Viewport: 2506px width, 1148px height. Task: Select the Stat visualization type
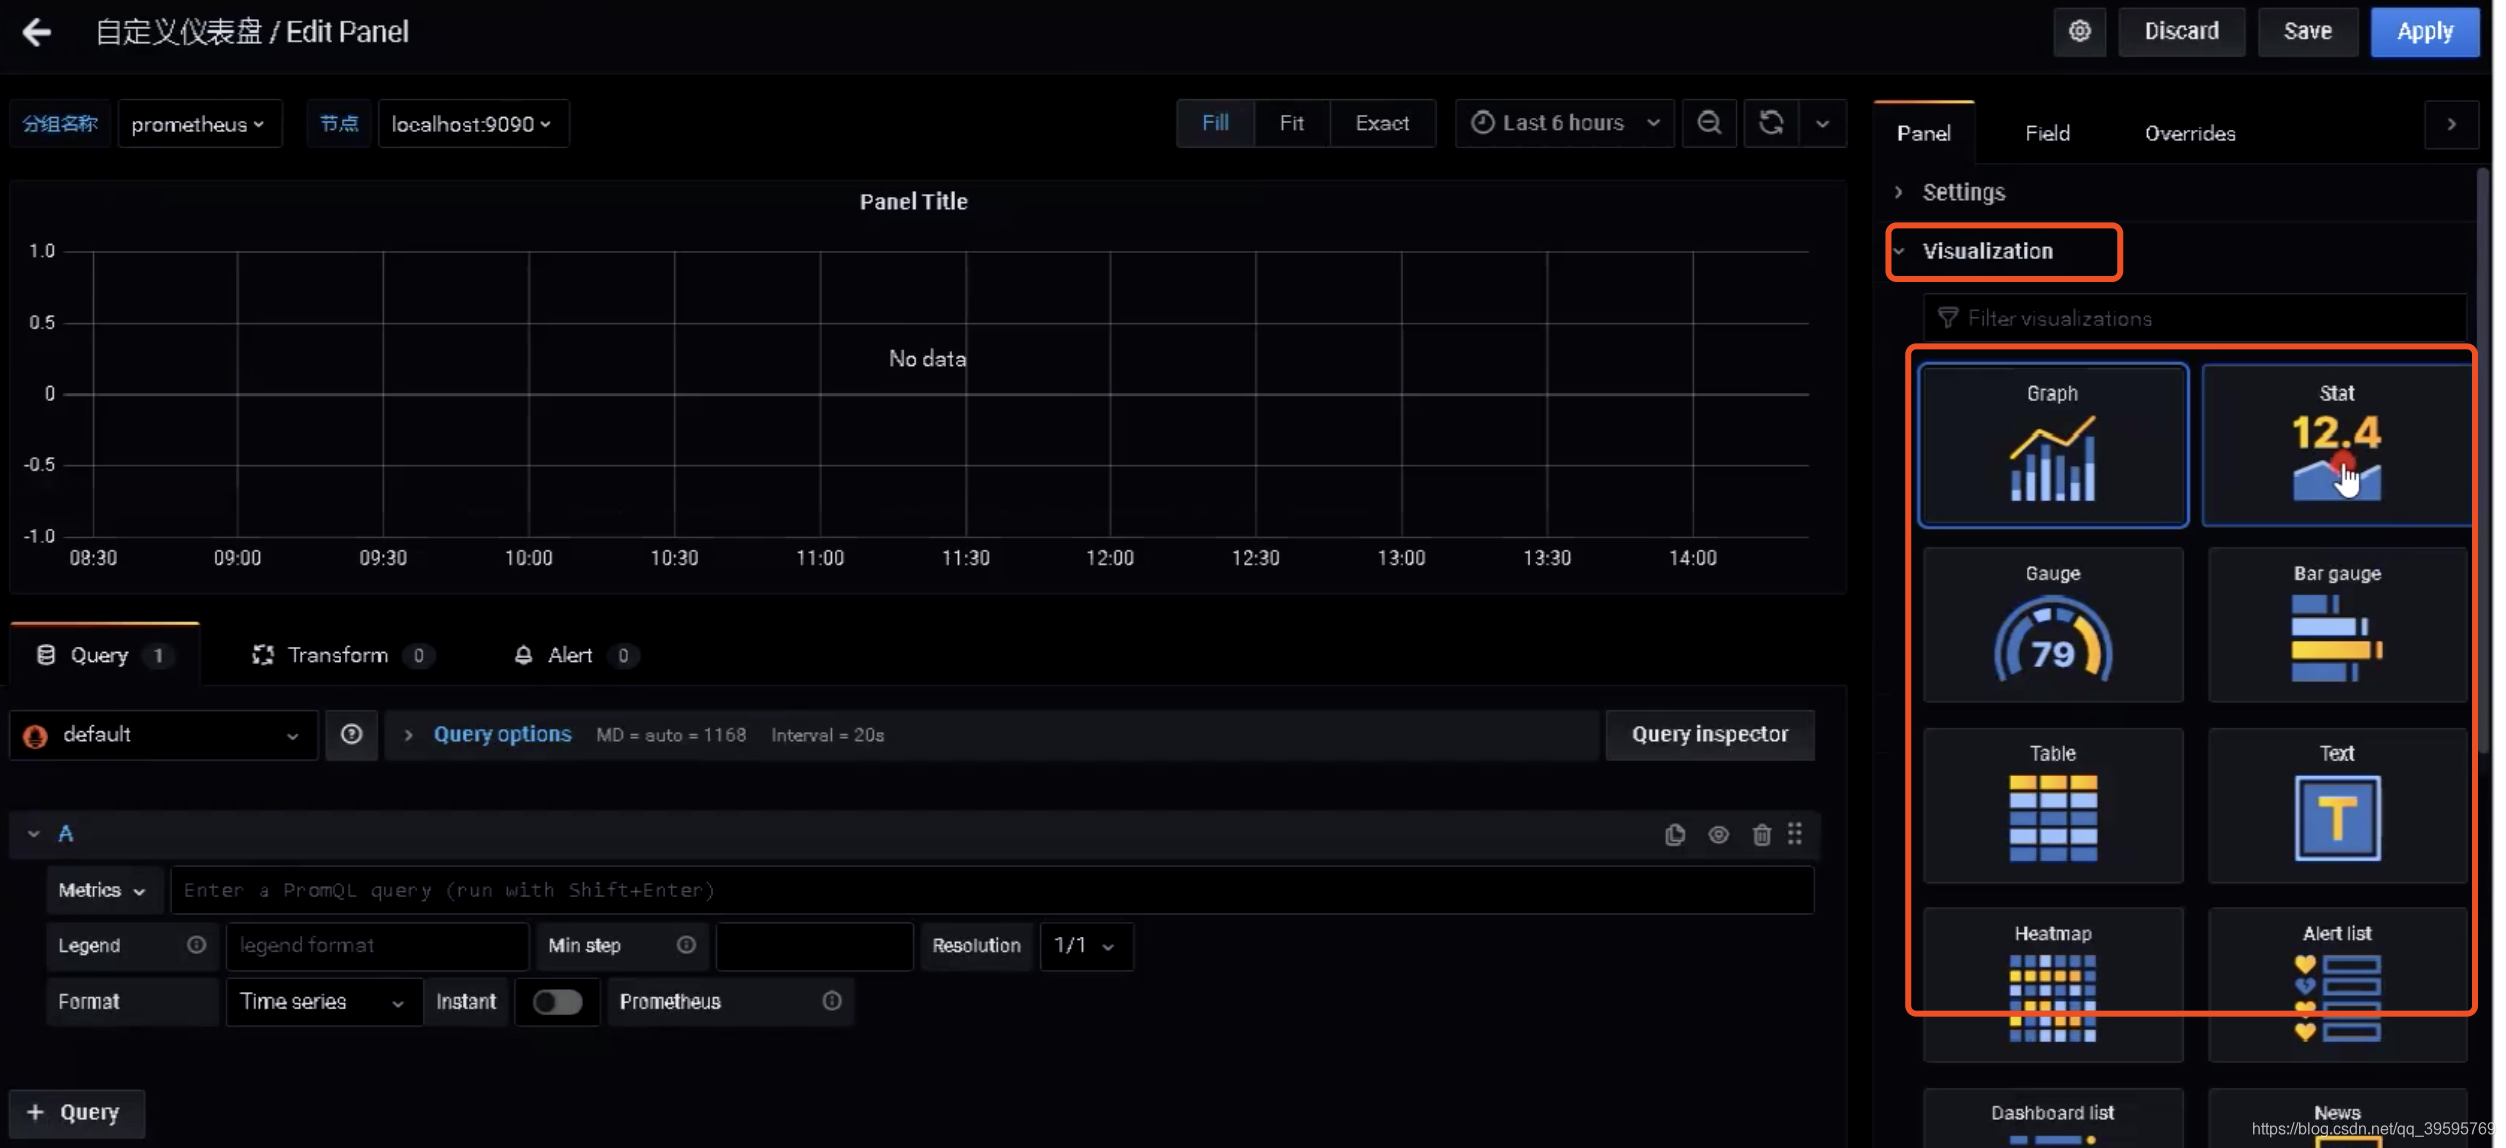2337,444
